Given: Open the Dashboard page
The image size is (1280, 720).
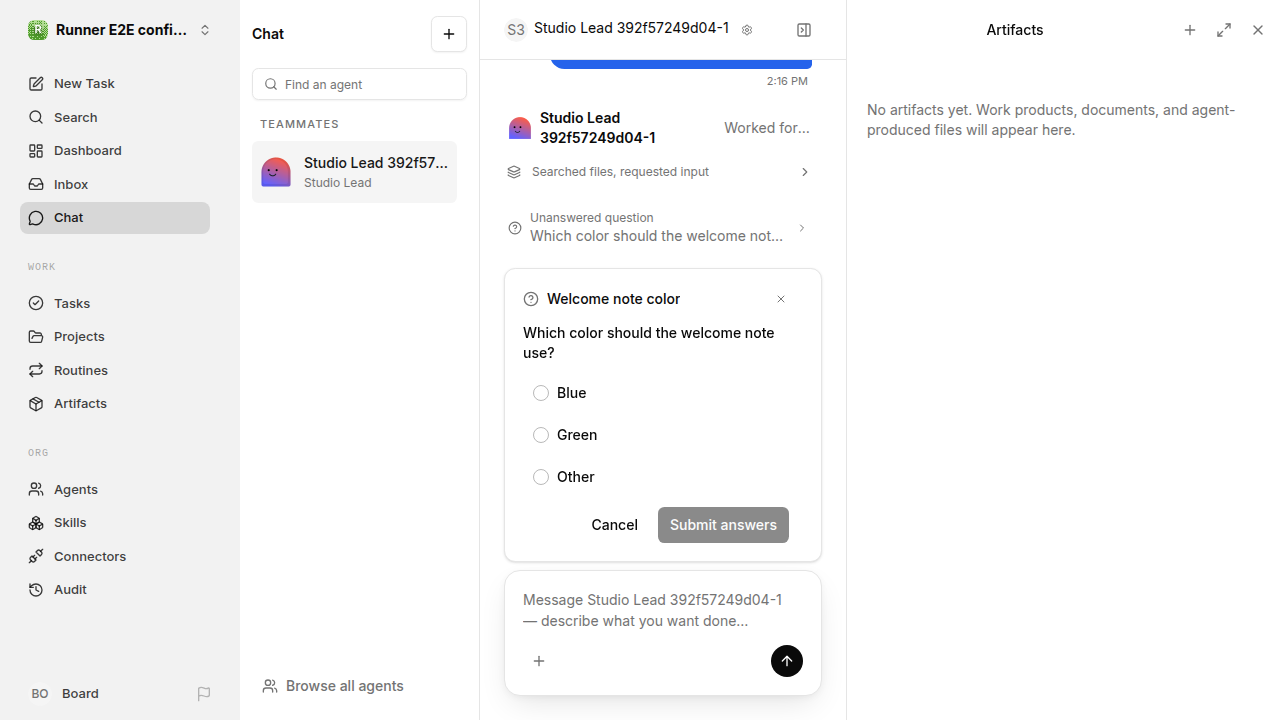Looking at the screenshot, I should [x=115, y=151].
